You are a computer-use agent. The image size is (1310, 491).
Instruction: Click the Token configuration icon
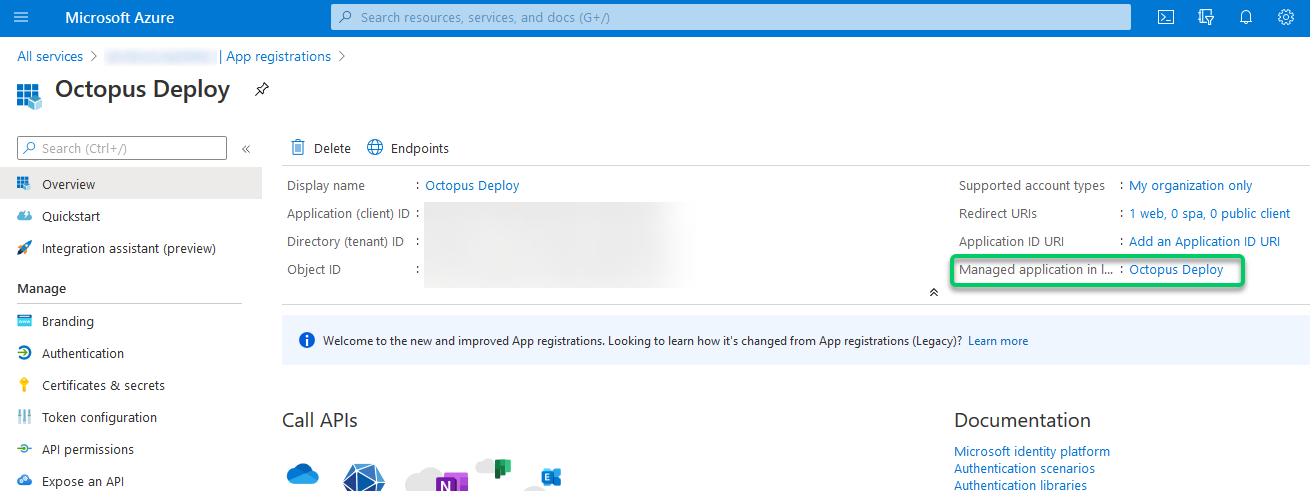tap(25, 417)
